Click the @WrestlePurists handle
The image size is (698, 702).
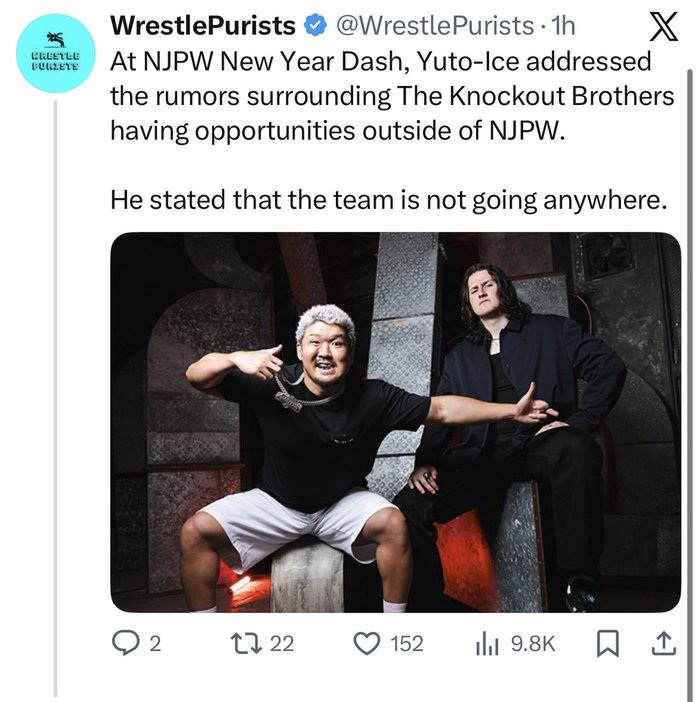click(434, 25)
